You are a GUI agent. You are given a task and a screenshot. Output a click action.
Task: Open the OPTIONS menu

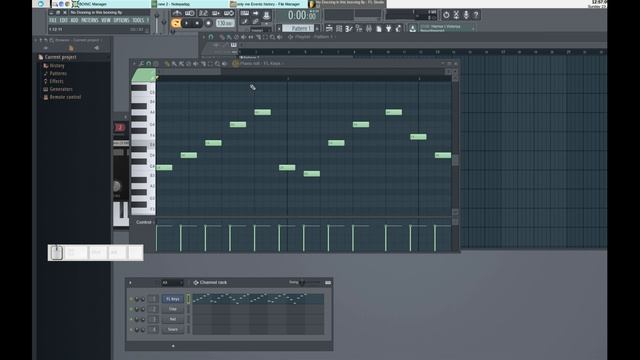point(121,20)
